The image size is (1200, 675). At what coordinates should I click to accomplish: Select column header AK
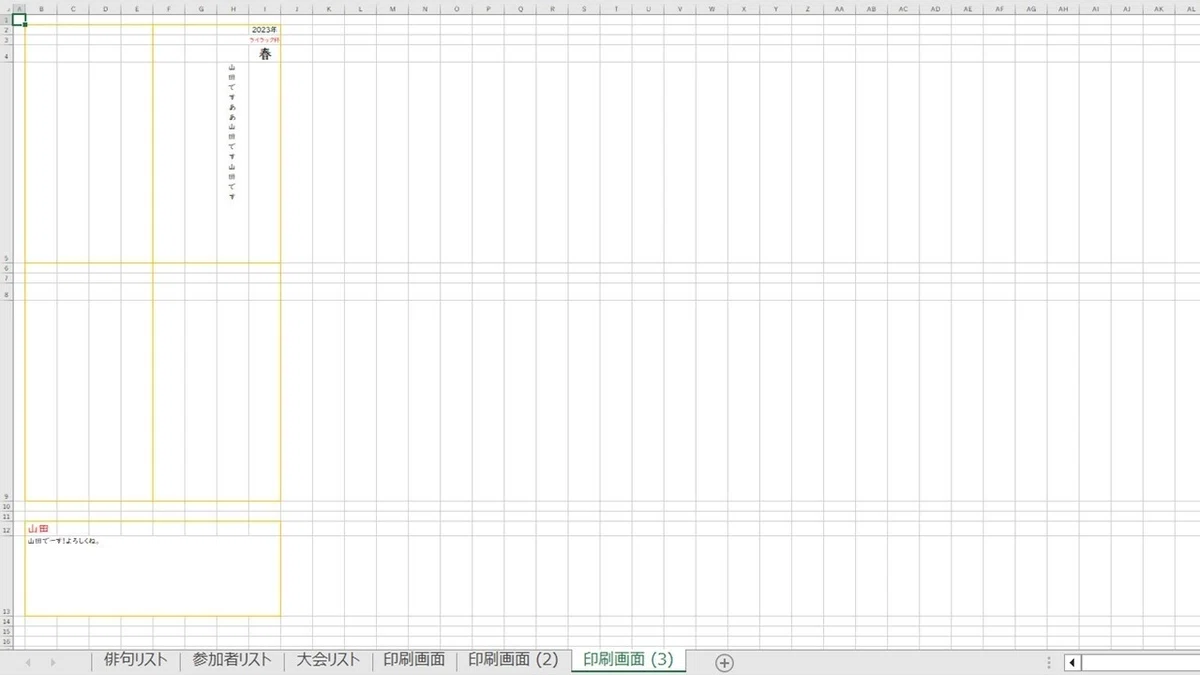point(1159,9)
